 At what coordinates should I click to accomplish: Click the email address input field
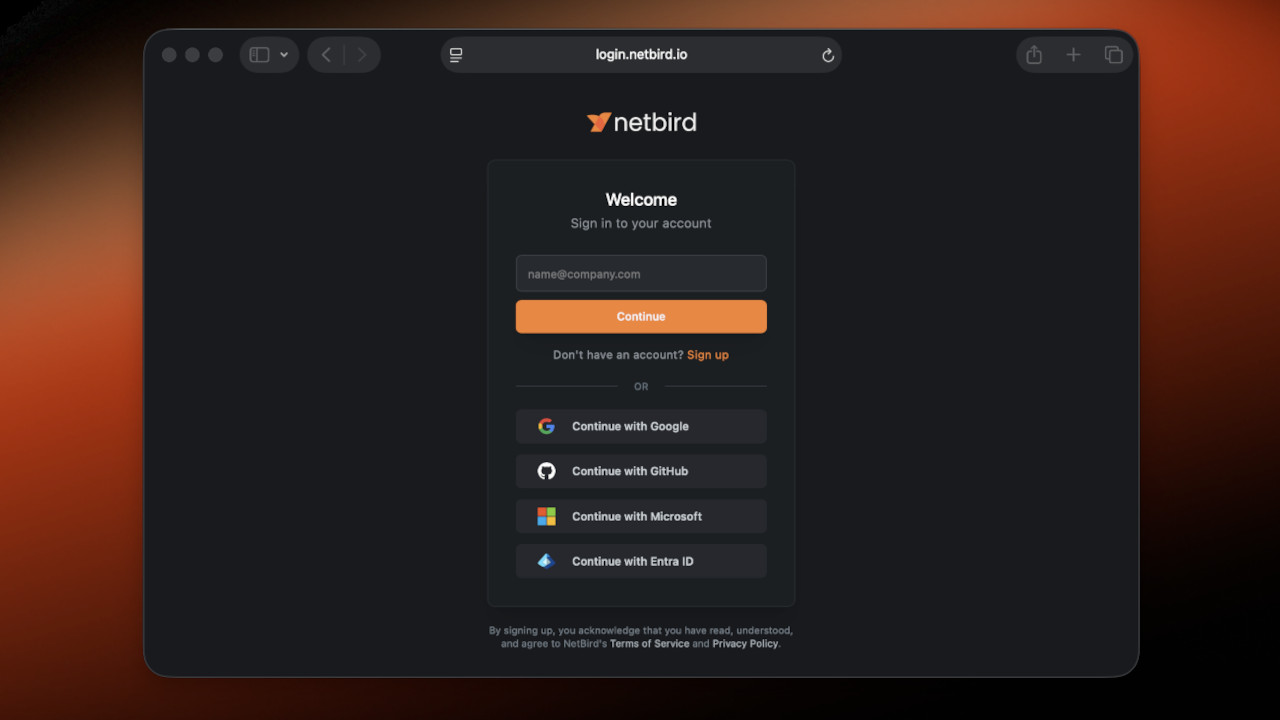coord(640,273)
